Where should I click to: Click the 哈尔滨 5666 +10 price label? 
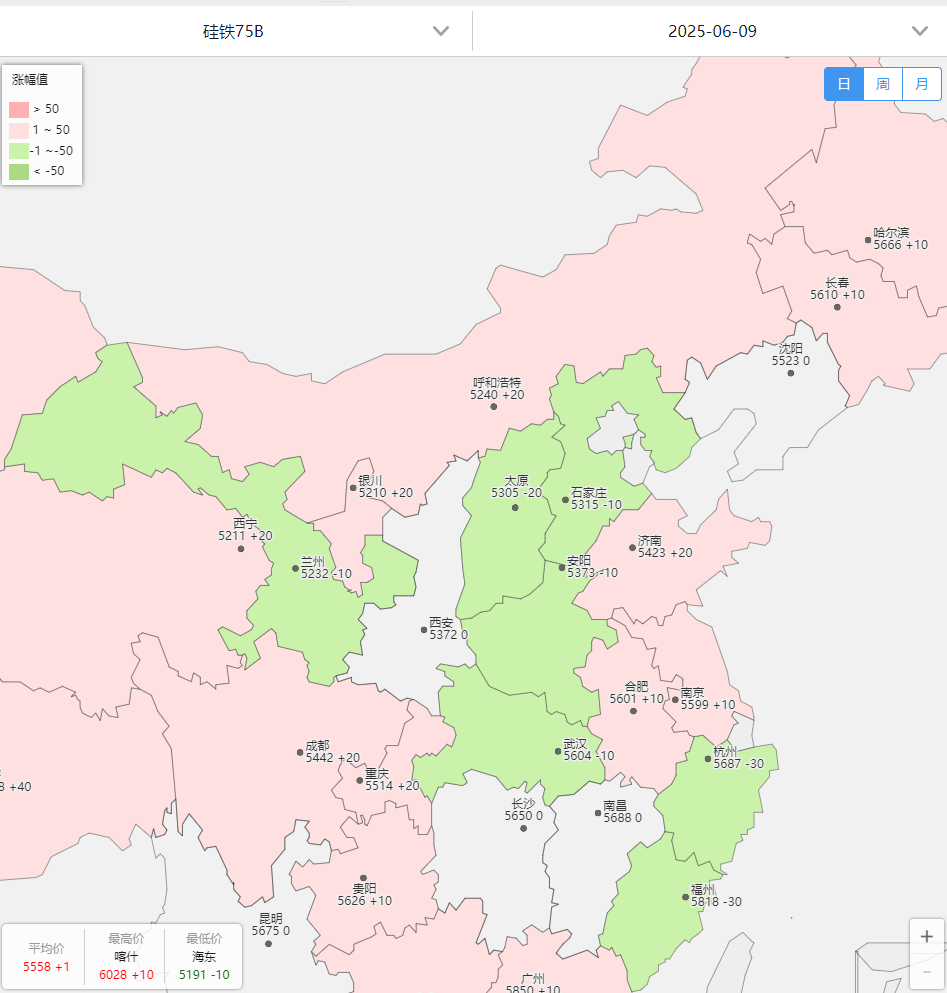tap(901, 239)
